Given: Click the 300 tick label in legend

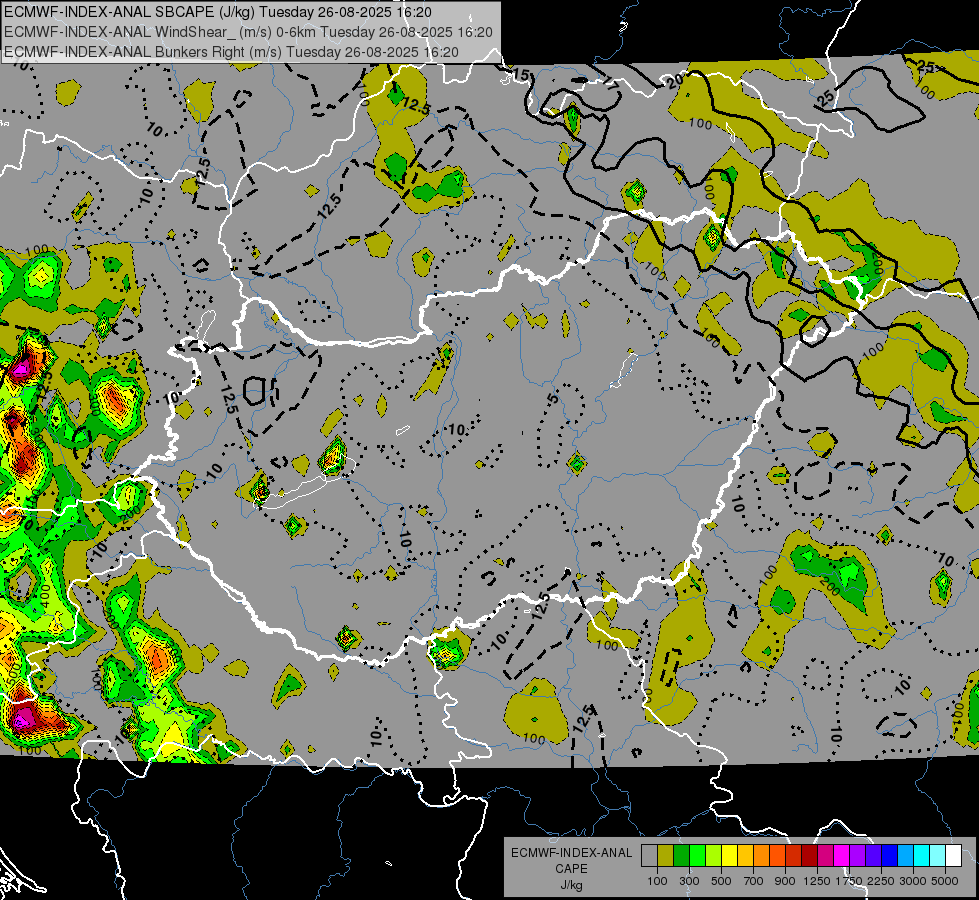Looking at the screenshot, I should (689, 881).
